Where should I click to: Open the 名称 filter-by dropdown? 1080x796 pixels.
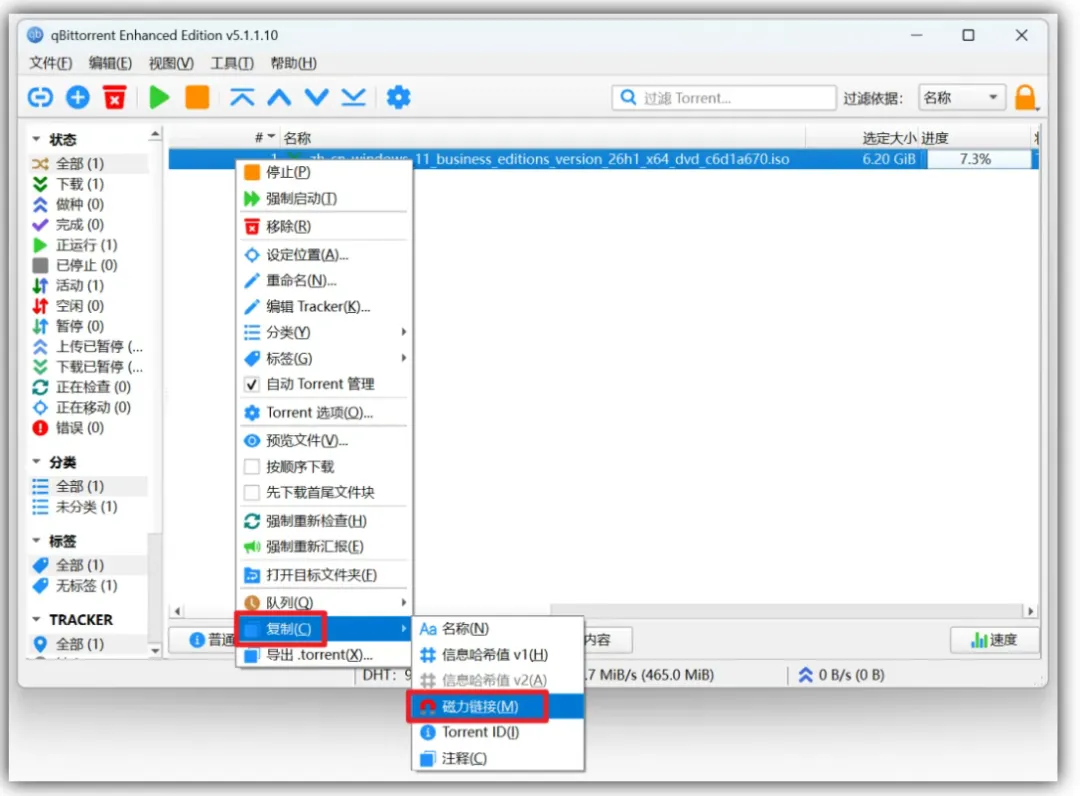tap(962, 98)
